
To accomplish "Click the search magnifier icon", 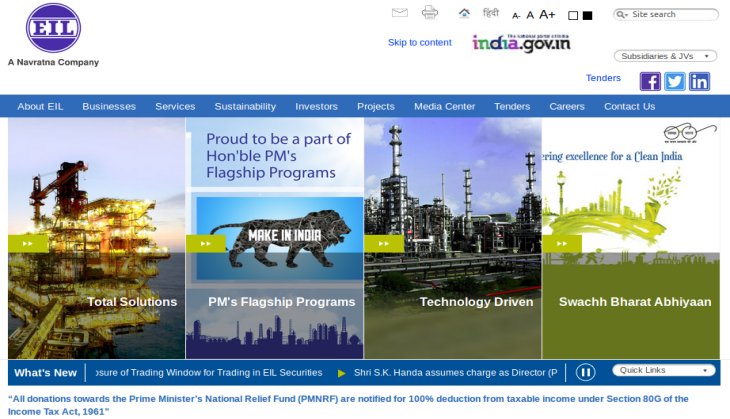I will click(x=621, y=14).
